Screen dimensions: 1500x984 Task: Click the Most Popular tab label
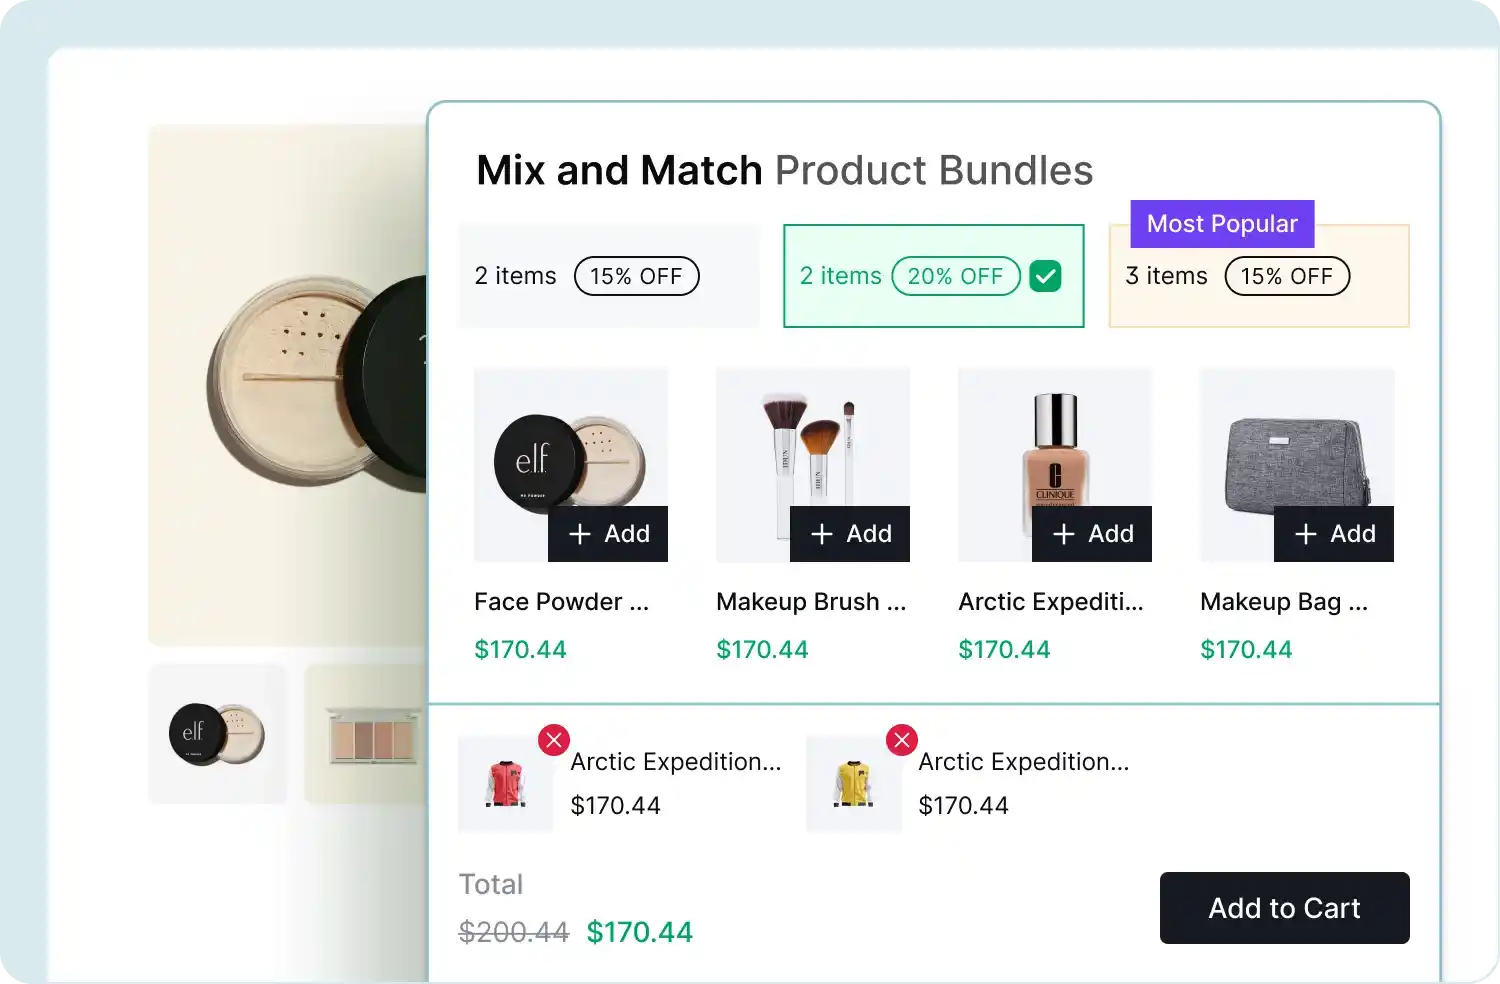1221,223
